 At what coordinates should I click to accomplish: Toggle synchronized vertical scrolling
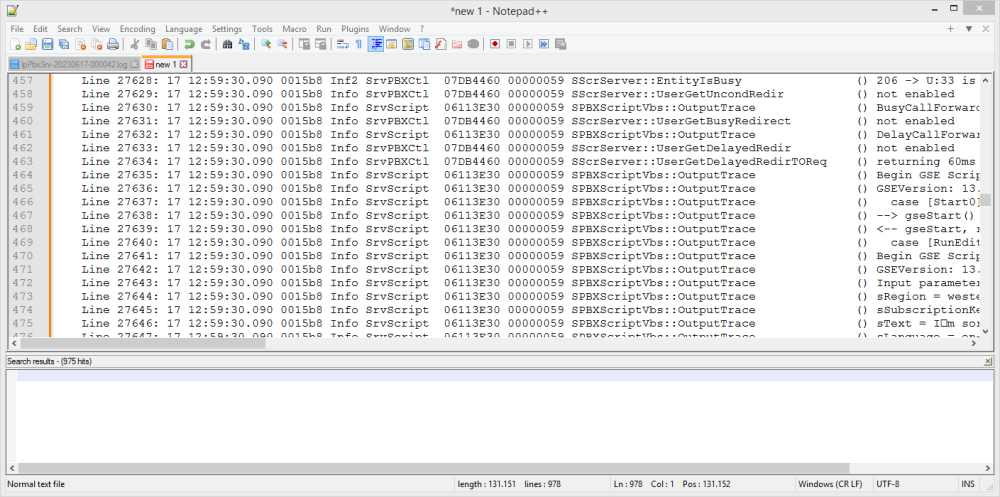point(304,44)
